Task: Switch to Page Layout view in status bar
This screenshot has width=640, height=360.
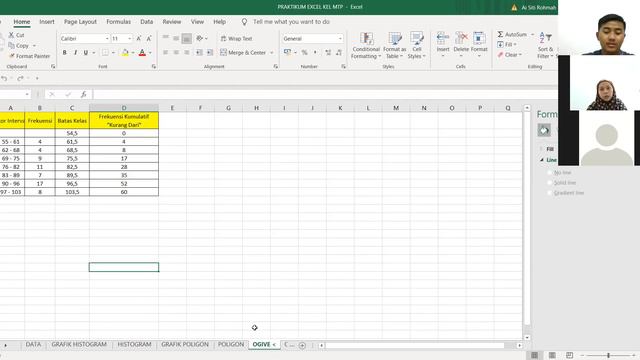Action: [552, 356]
